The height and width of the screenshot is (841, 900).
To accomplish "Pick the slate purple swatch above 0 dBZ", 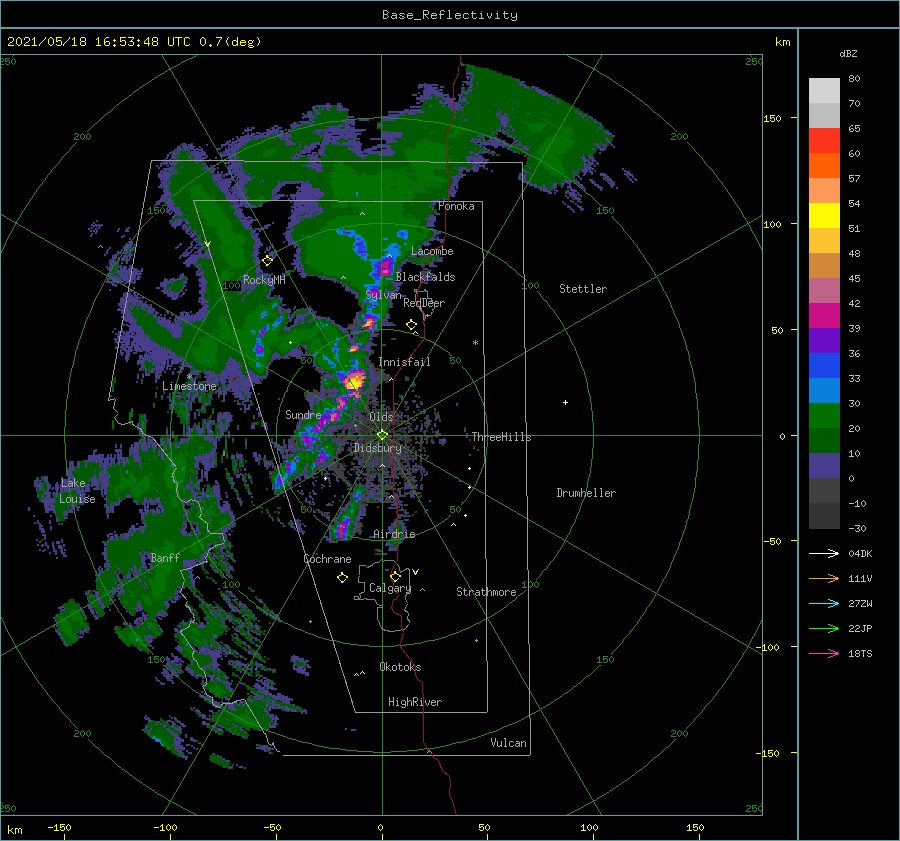I will click(x=824, y=466).
